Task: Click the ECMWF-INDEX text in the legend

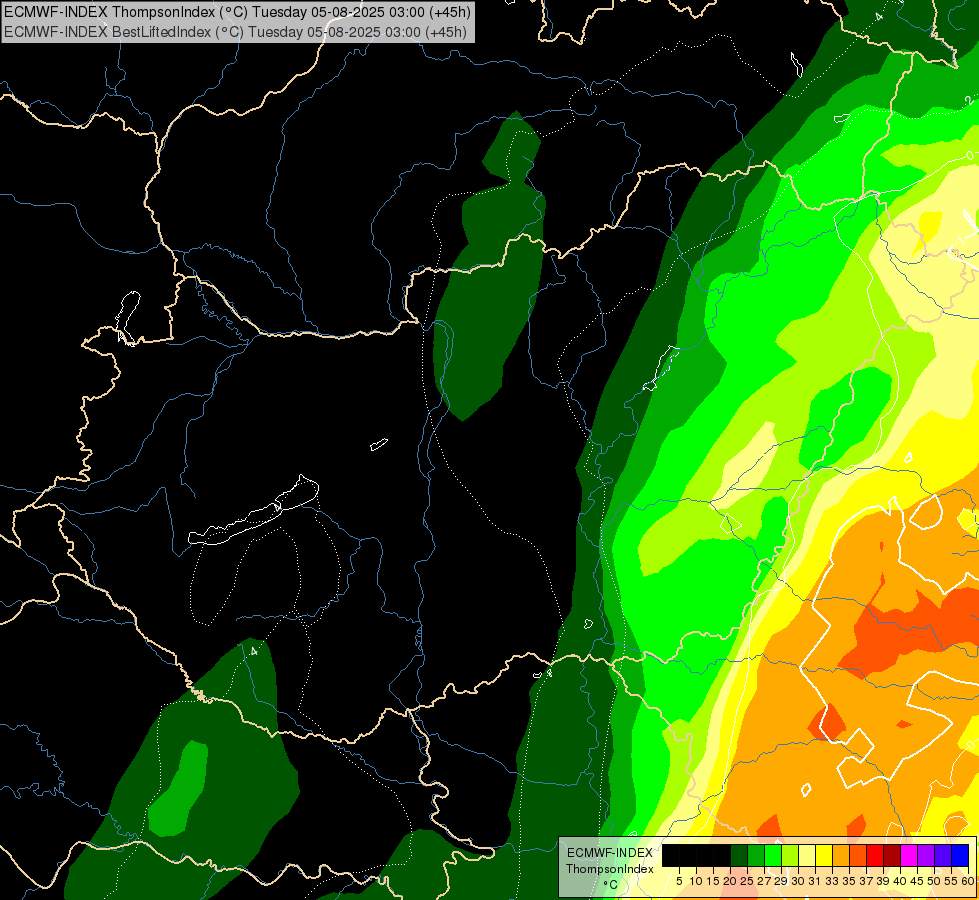Action: (x=610, y=853)
